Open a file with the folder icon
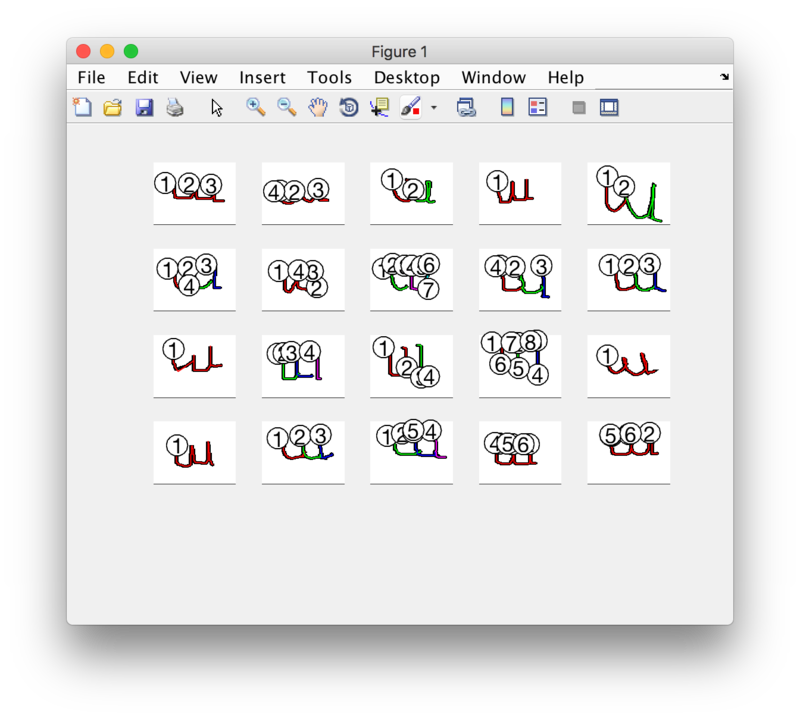Image resolution: width=800 pixels, height=720 pixels. [x=113, y=108]
